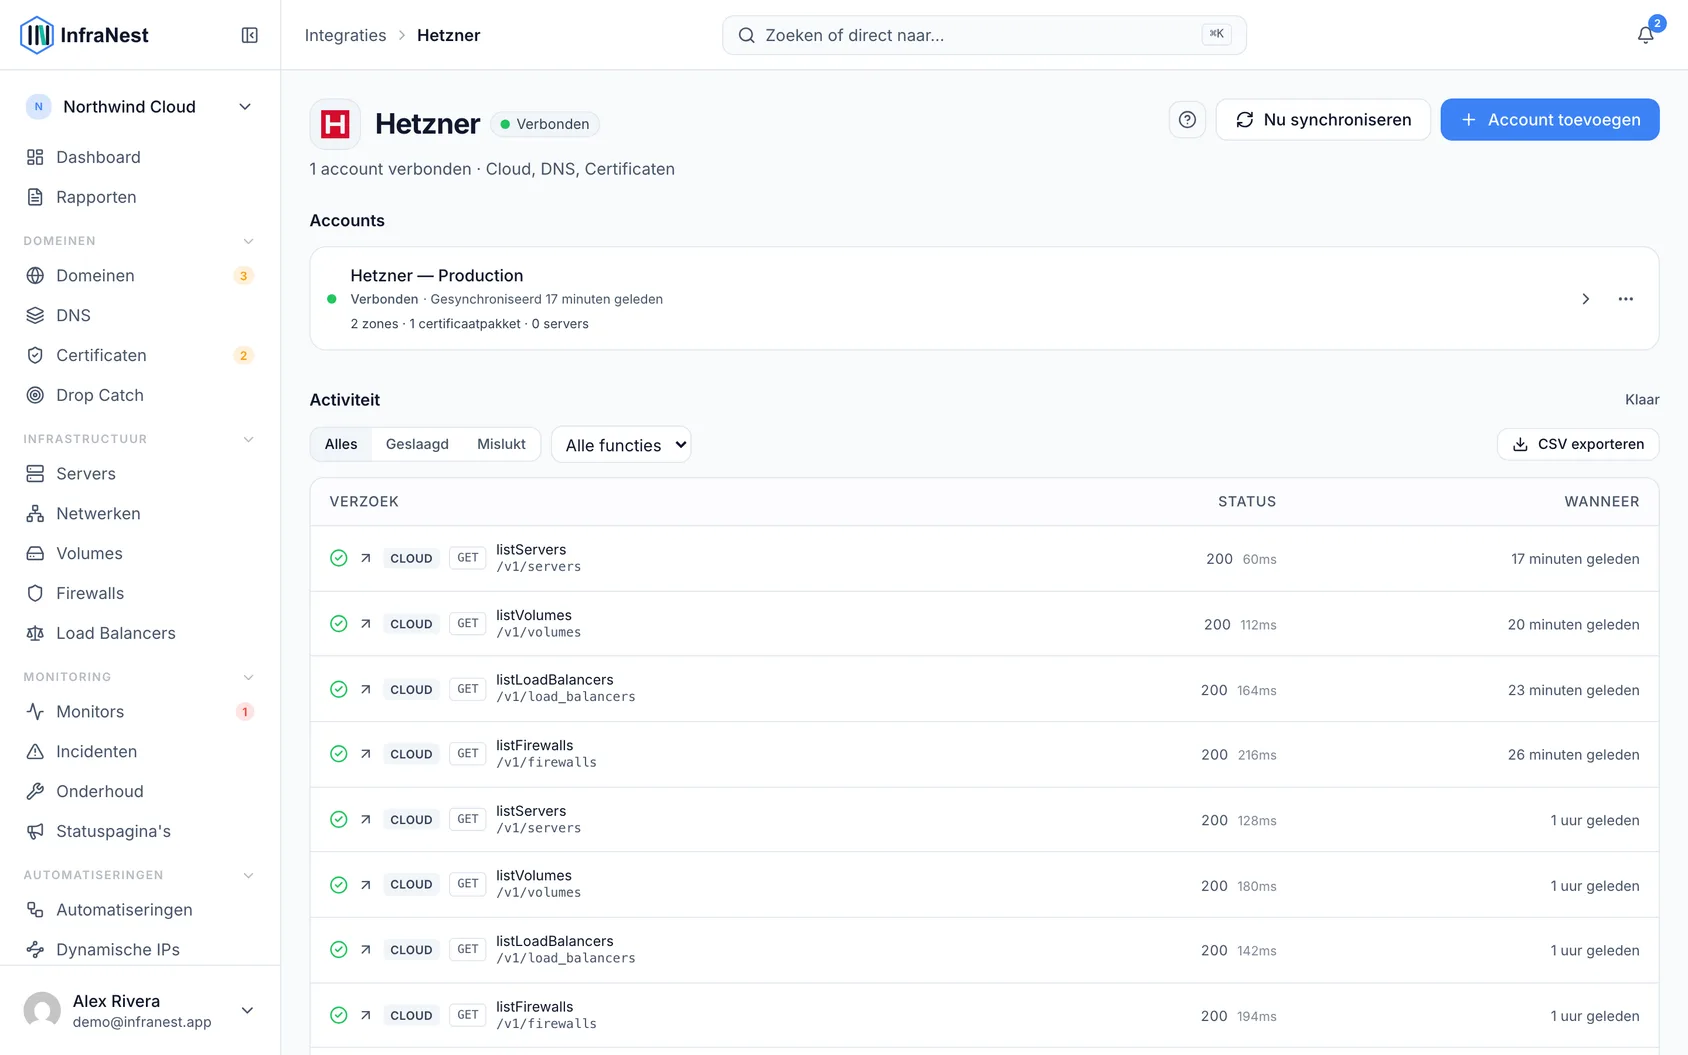Filter activity by Mislukt

(501, 444)
